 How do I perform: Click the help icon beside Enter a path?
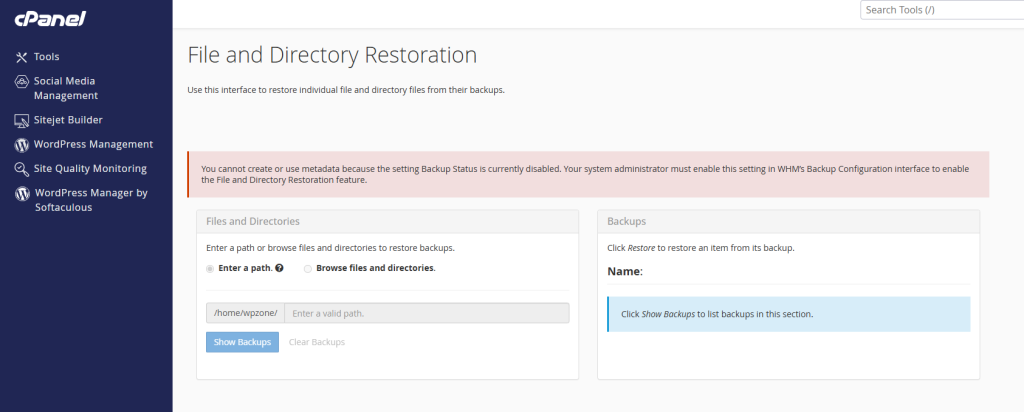coord(280,268)
